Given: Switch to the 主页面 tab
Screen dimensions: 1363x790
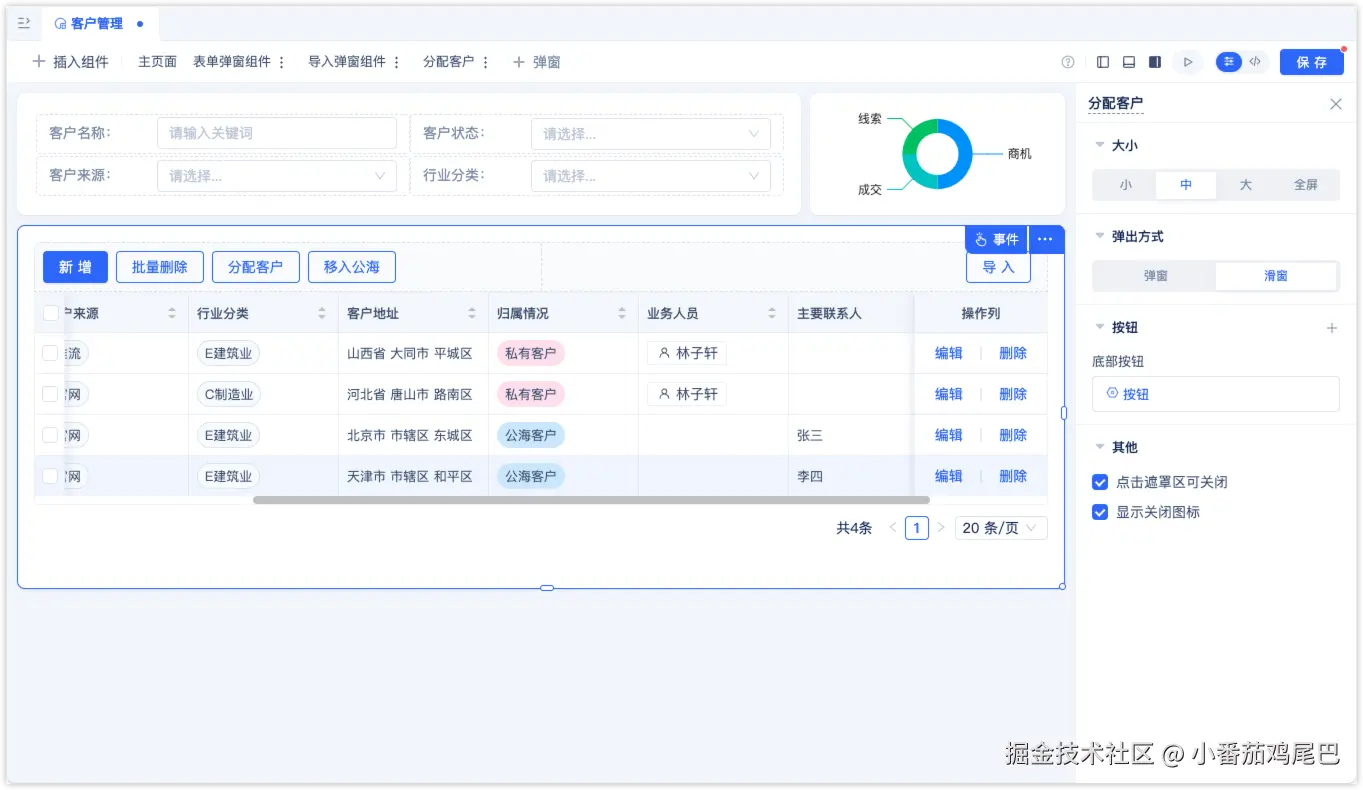Looking at the screenshot, I should coord(157,62).
